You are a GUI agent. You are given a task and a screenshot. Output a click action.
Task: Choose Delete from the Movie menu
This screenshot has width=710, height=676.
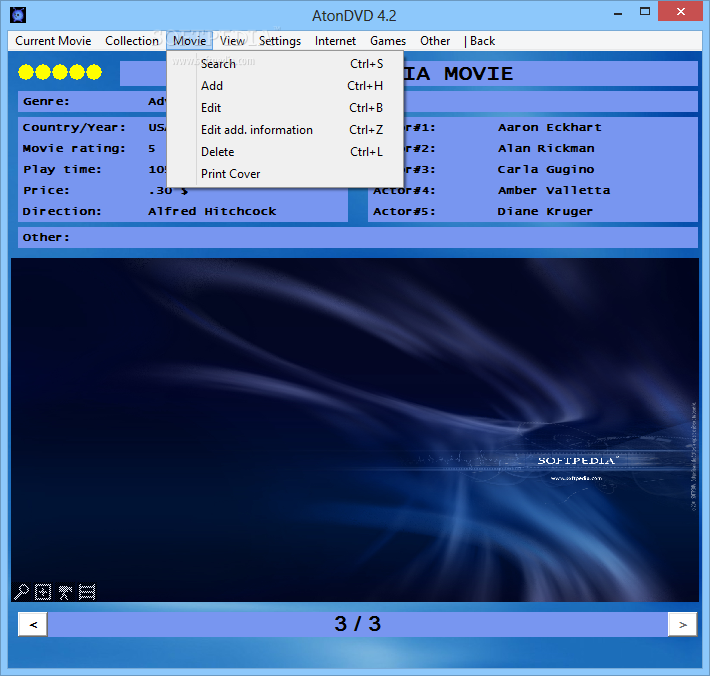coord(285,152)
